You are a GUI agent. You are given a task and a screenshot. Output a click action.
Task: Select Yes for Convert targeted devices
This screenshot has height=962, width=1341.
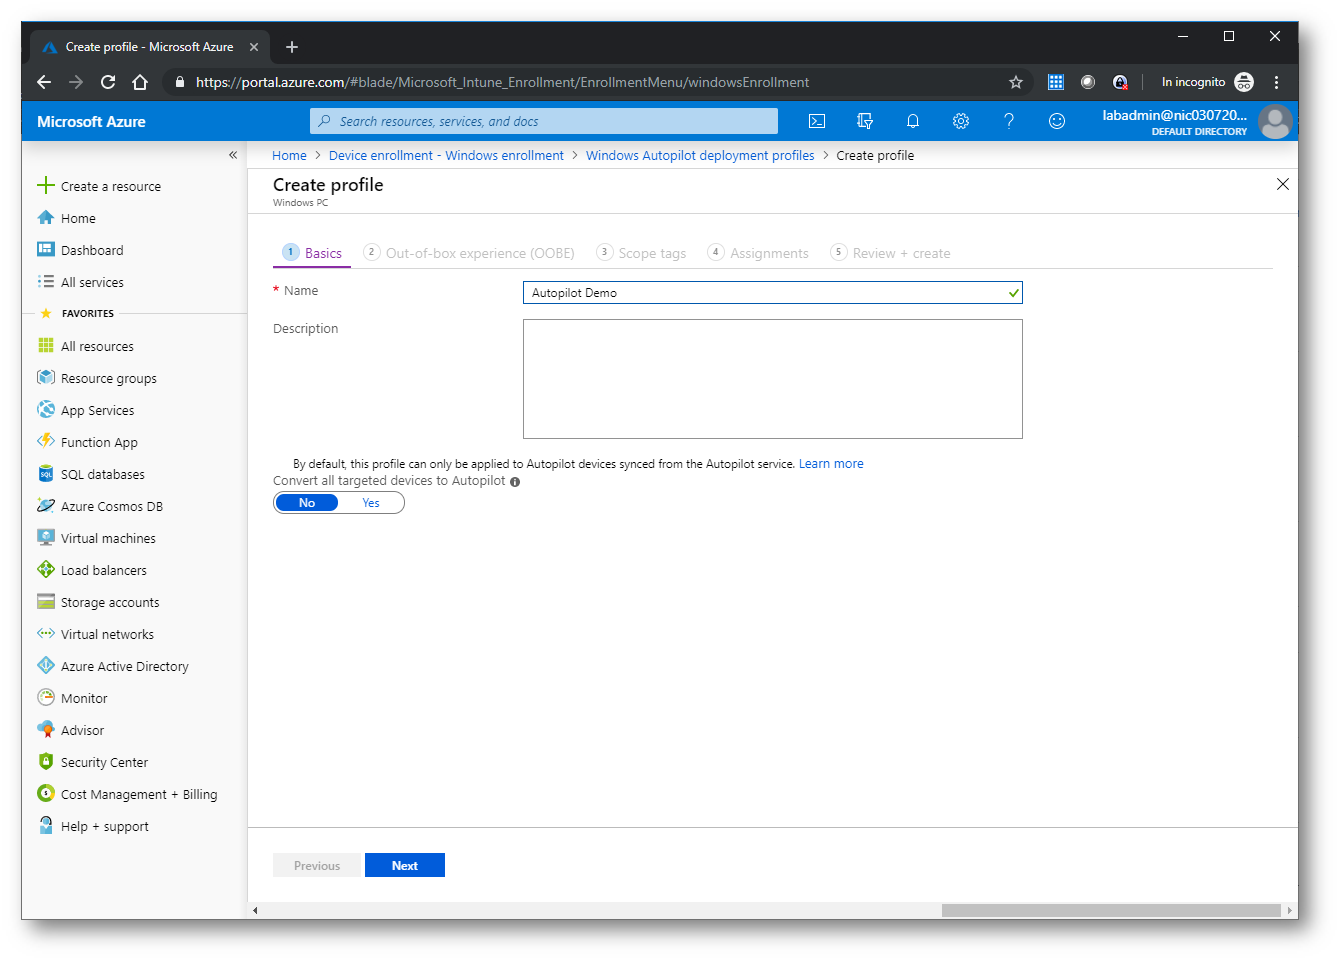(x=371, y=503)
